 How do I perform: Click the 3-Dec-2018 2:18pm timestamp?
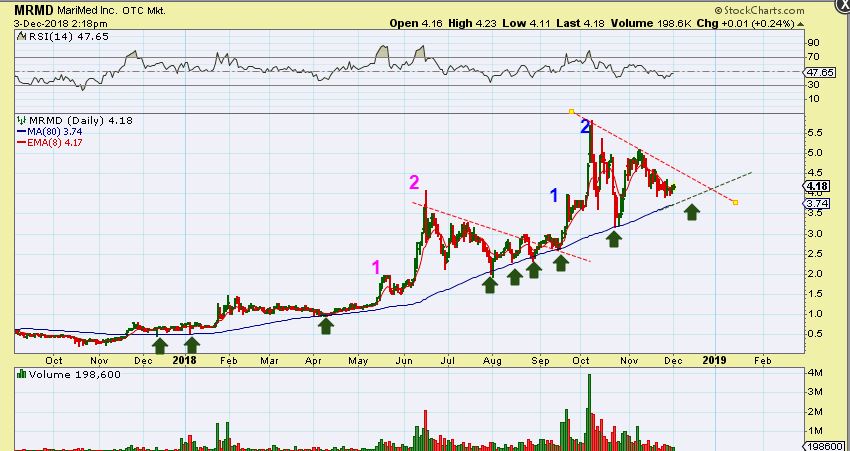(x=61, y=24)
